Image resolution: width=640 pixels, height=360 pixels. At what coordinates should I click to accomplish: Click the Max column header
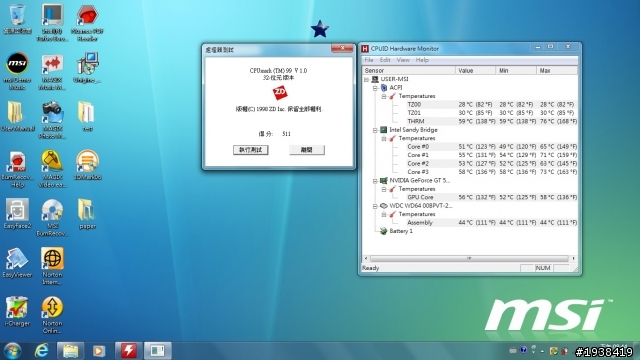click(x=557, y=70)
